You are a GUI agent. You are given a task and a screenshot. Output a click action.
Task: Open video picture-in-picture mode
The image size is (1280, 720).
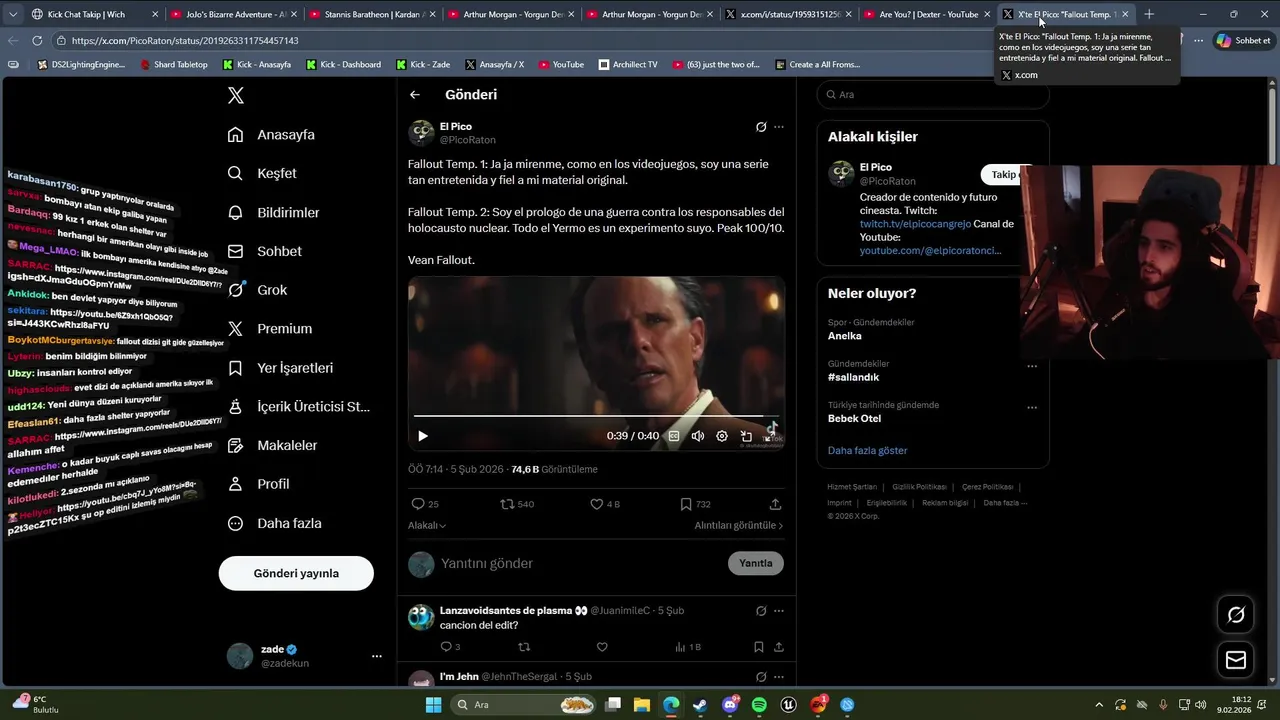click(x=746, y=436)
